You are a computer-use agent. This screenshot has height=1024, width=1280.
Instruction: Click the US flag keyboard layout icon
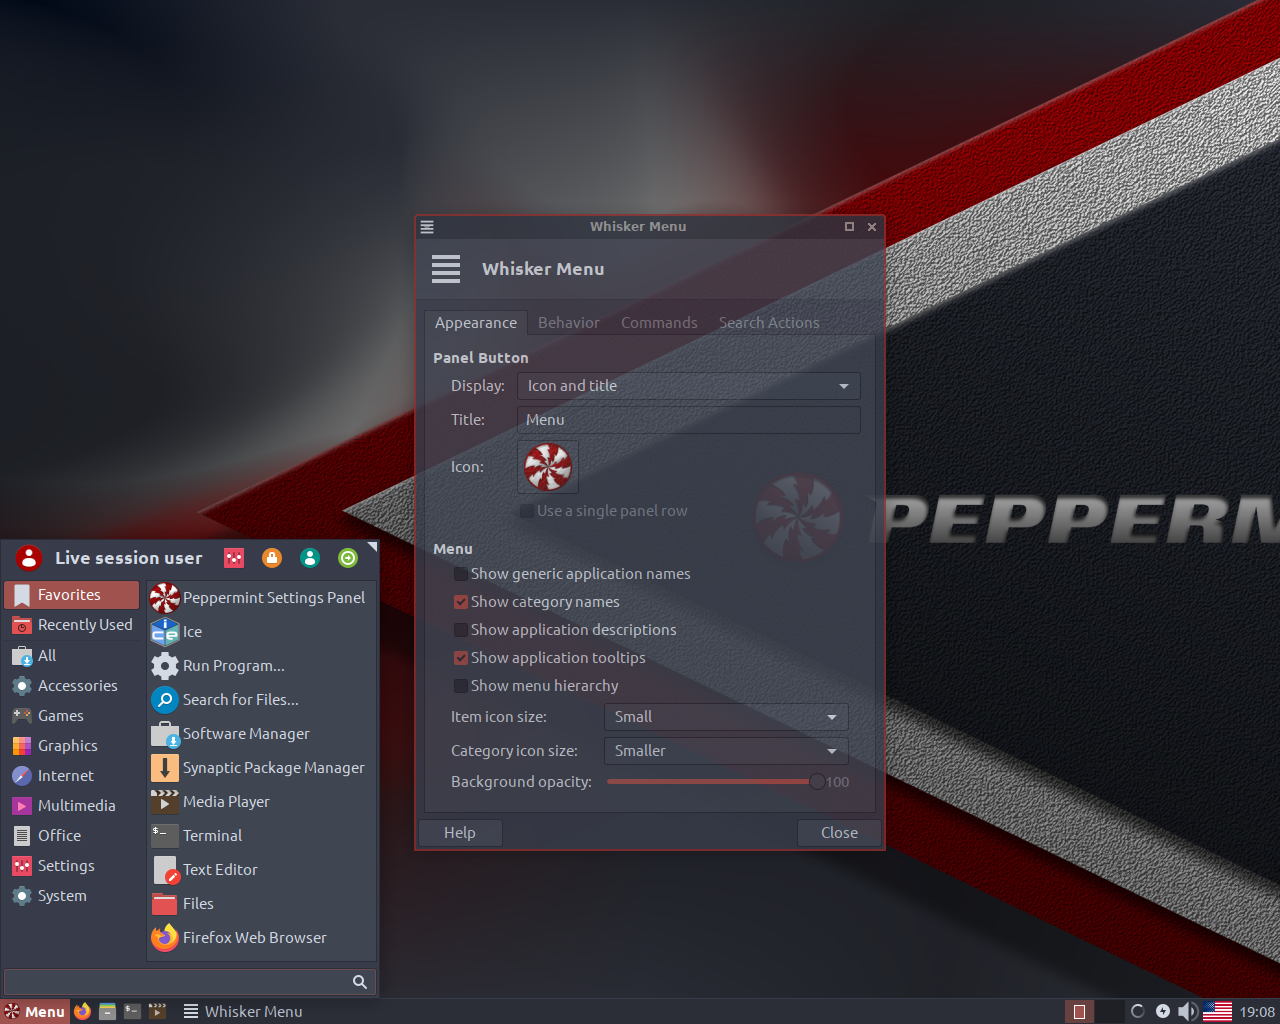click(1217, 1011)
